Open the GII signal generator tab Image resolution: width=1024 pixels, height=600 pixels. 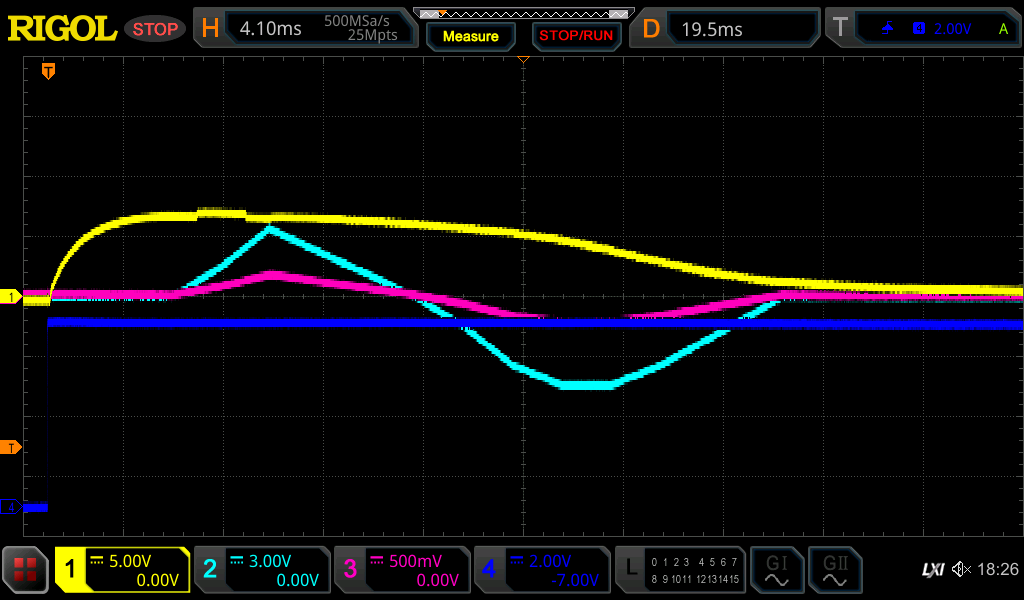pos(834,570)
